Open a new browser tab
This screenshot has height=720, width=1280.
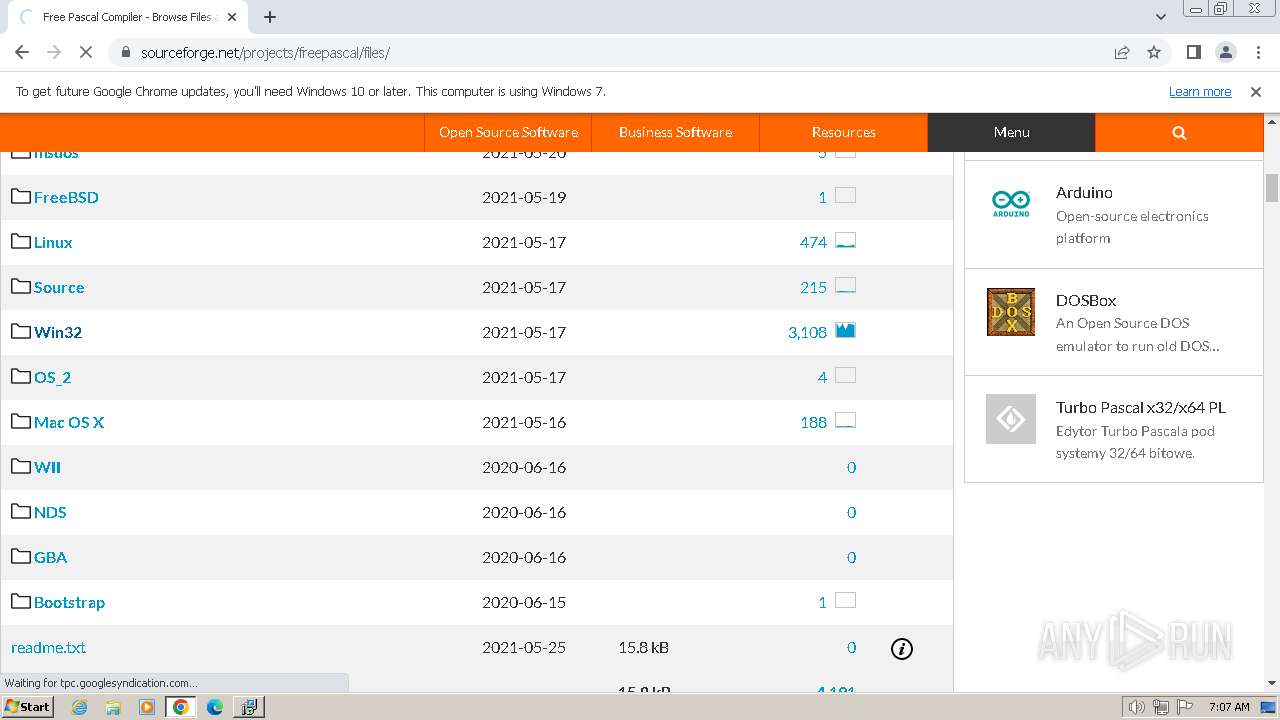click(270, 17)
